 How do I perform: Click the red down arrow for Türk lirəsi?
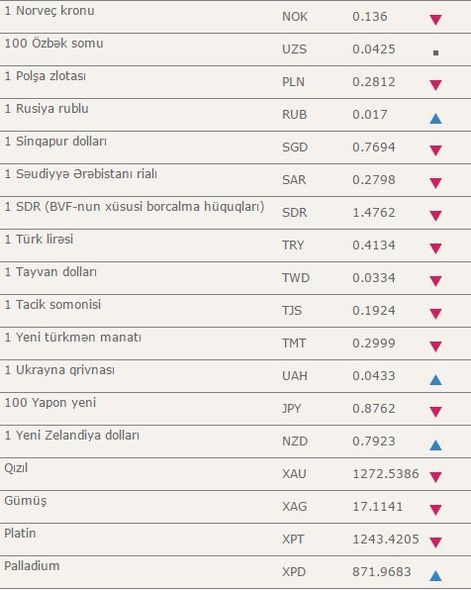pos(435,248)
